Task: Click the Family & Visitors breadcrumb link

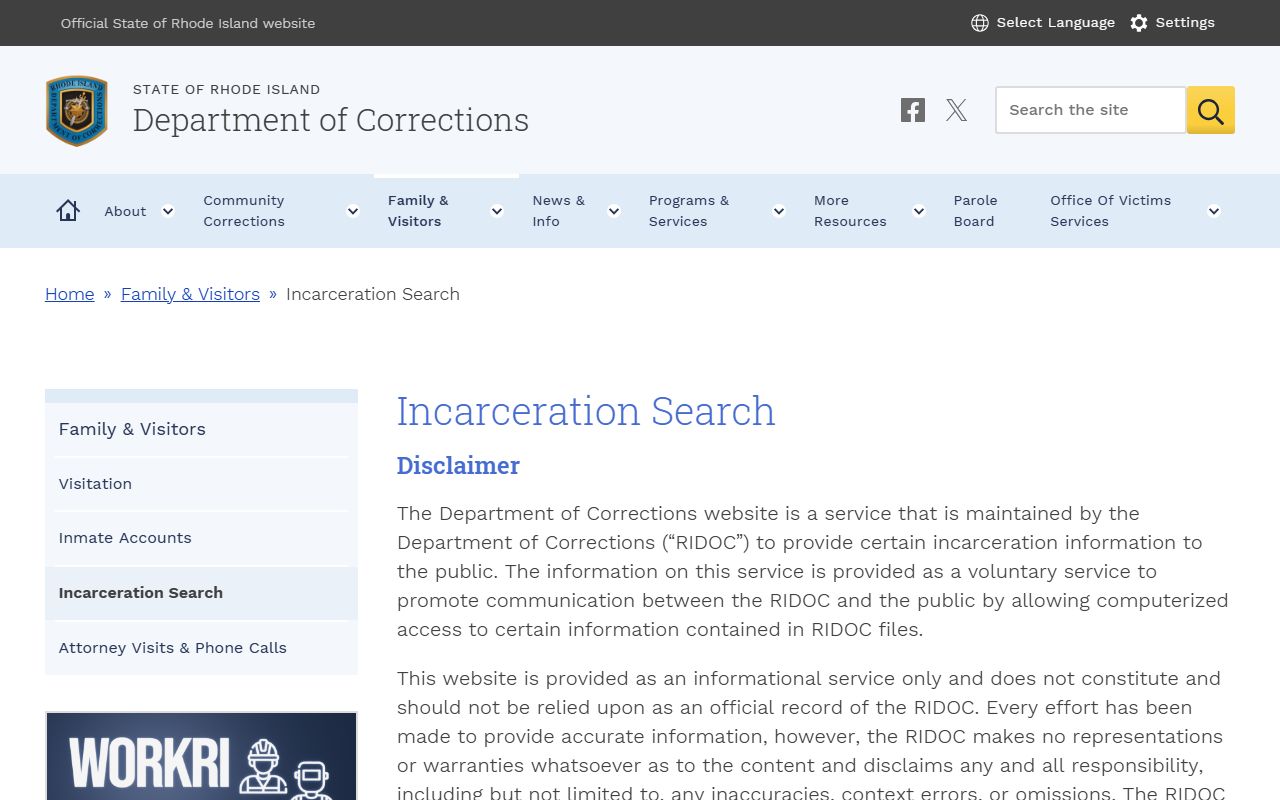Action: point(190,294)
